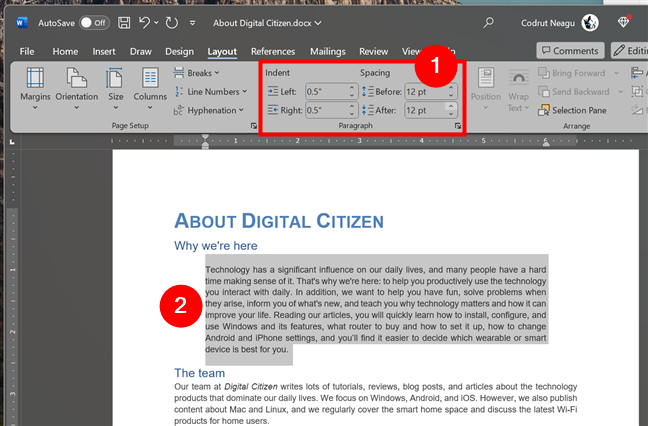Screen dimensions: 648x426
Task: Open the search magnifier
Action: (488, 22)
